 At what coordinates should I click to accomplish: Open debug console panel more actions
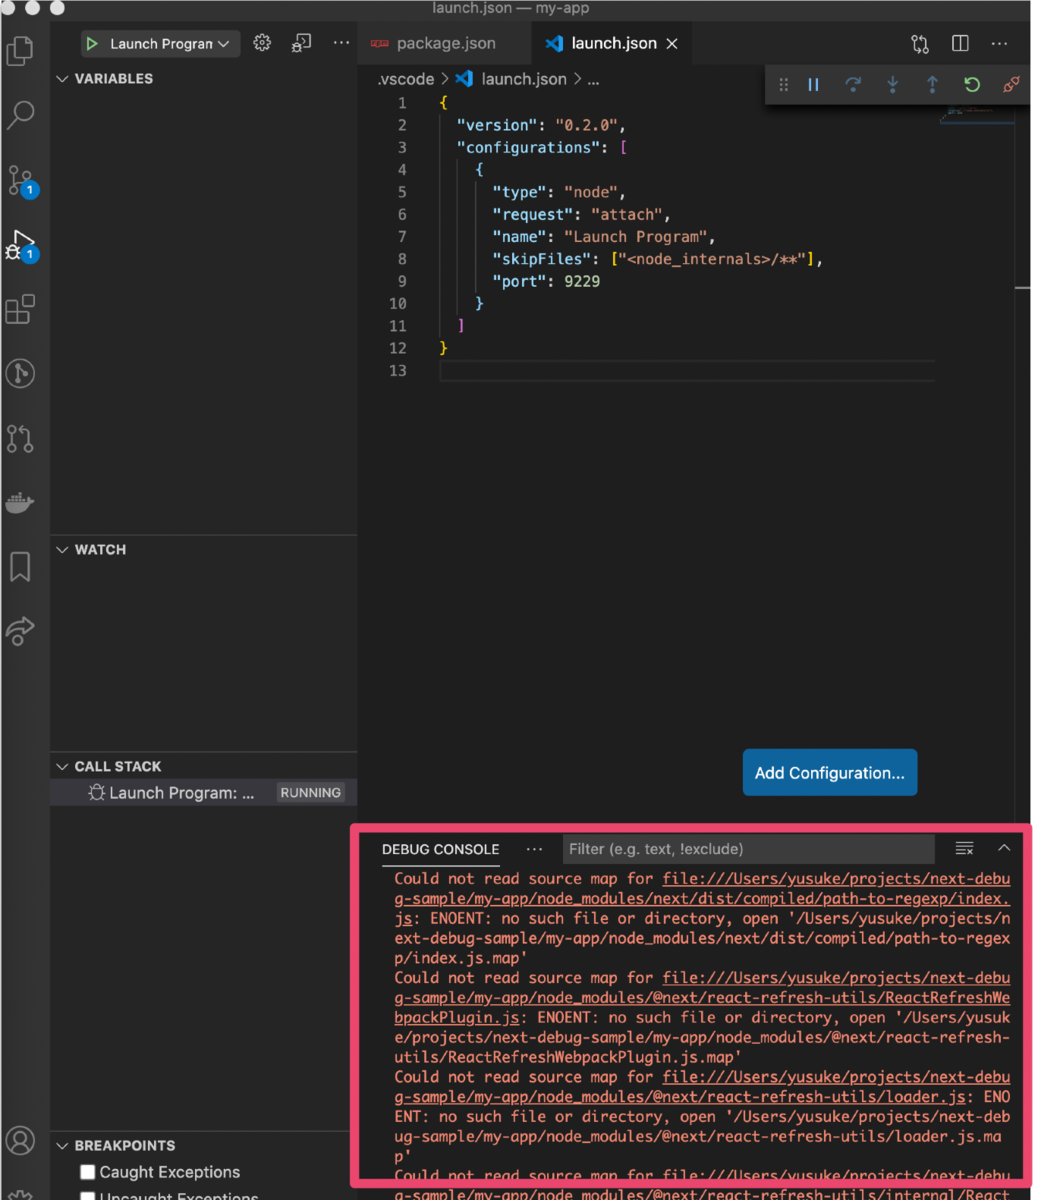pos(535,849)
